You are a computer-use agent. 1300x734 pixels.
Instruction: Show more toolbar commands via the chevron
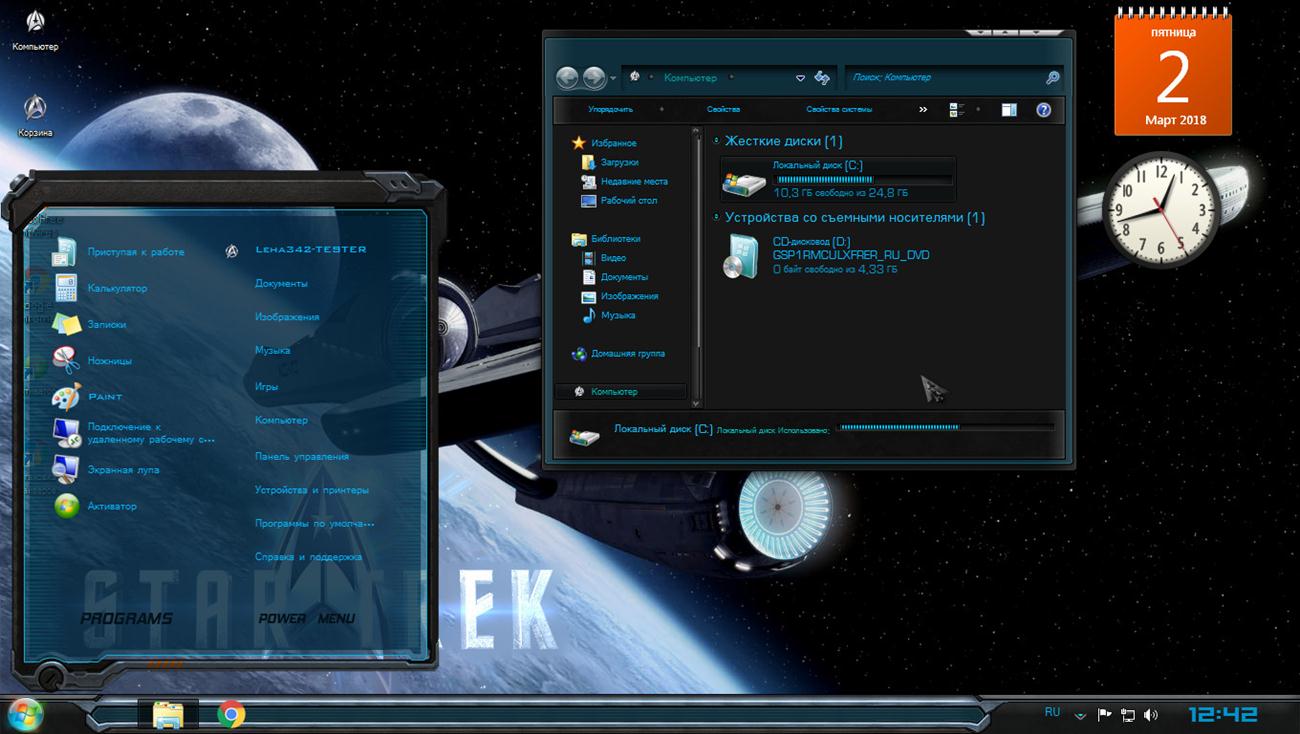coord(923,109)
